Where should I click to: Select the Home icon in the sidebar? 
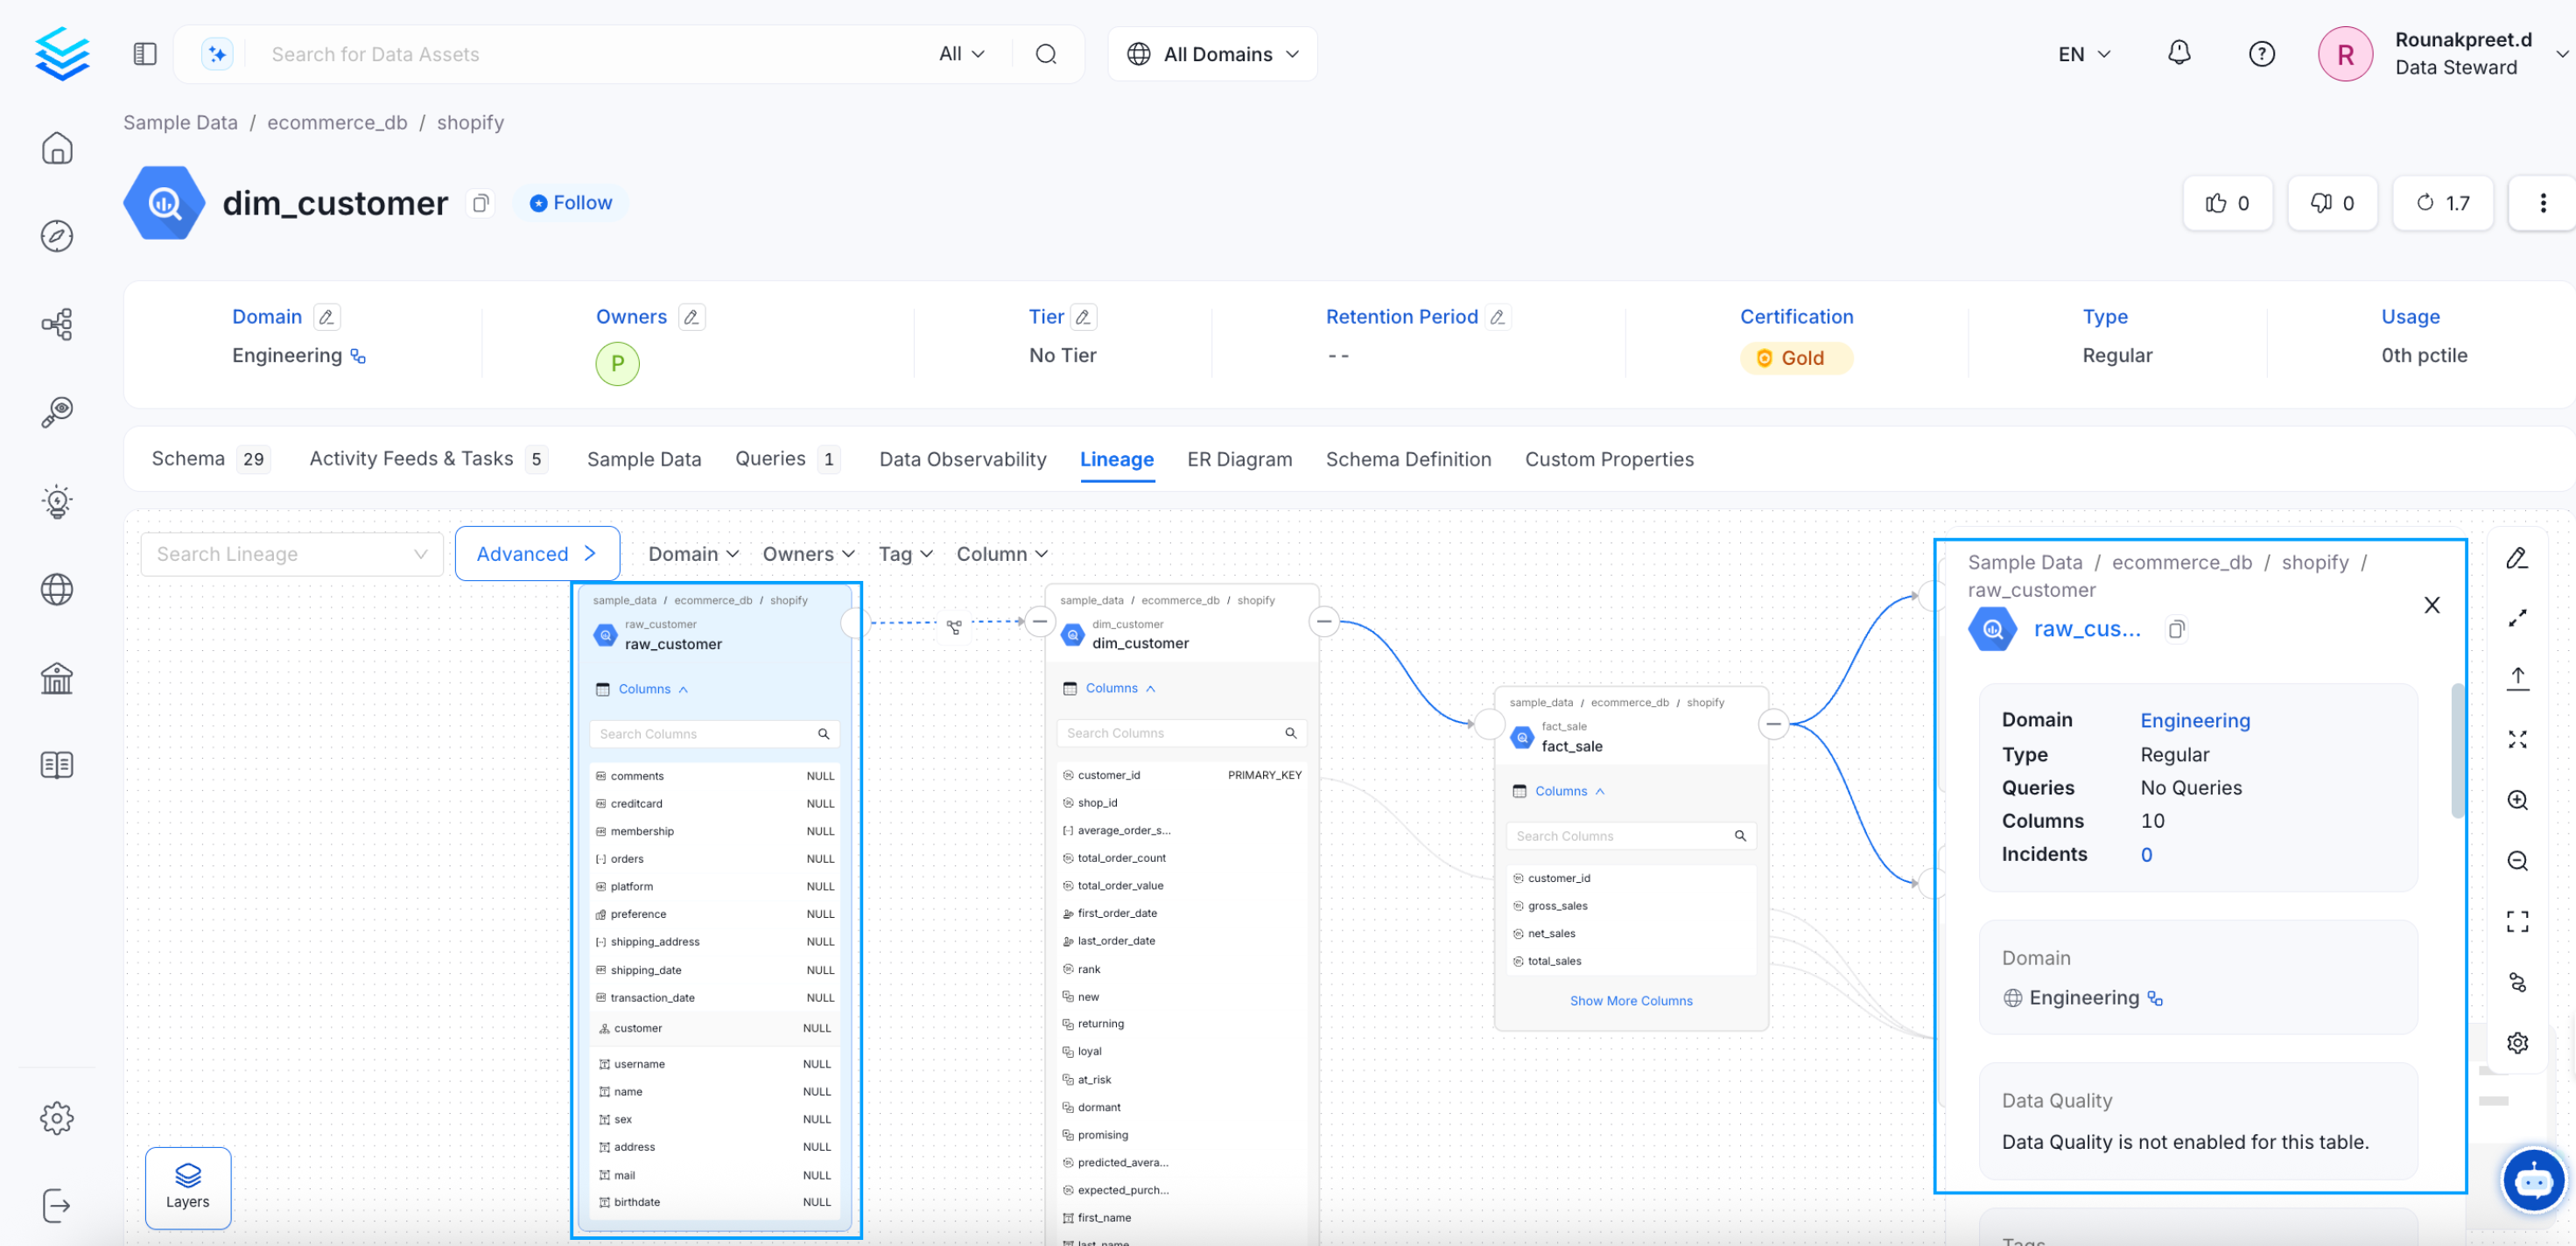[57, 148]
